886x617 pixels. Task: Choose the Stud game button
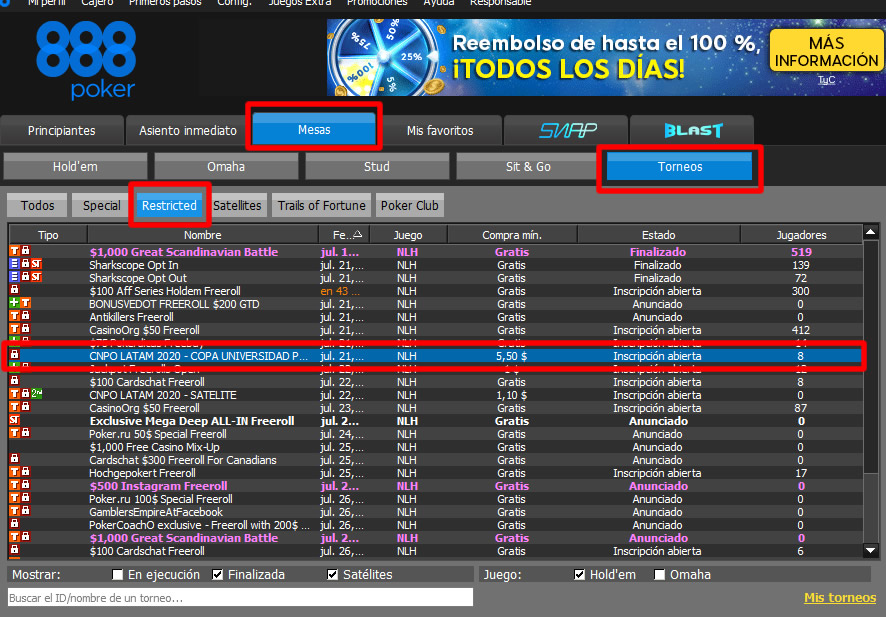tap(377, 167)
